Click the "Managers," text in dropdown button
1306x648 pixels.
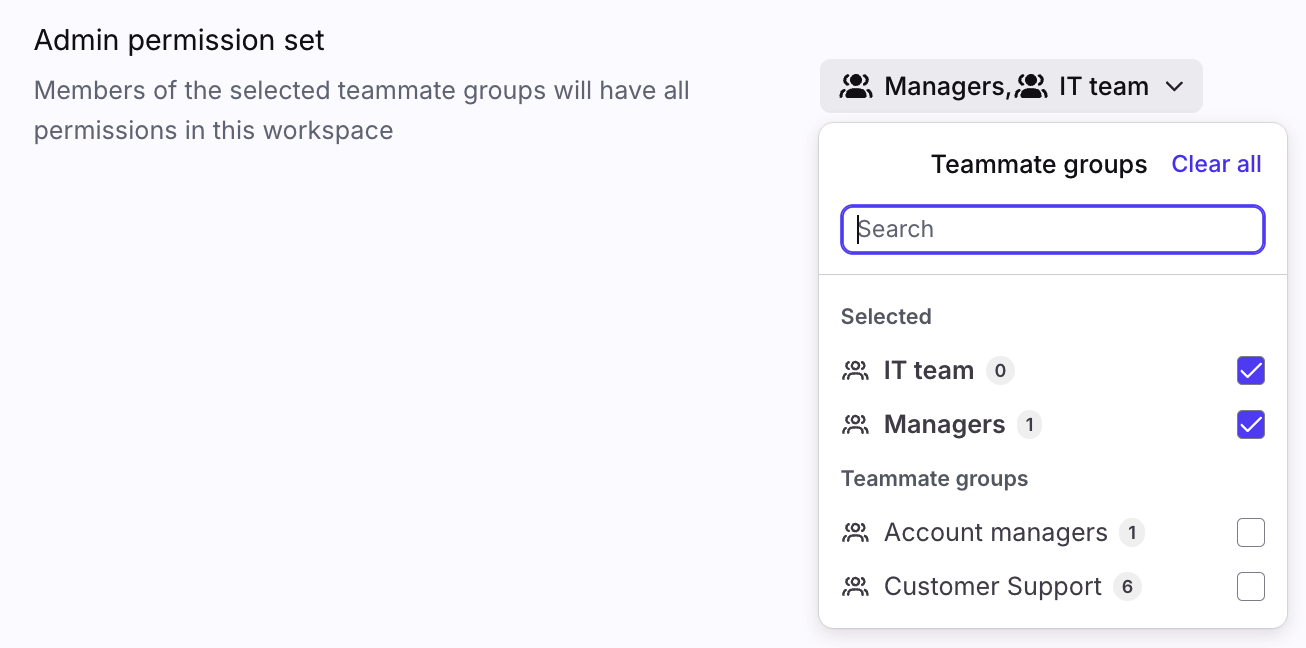pos(947,87)
